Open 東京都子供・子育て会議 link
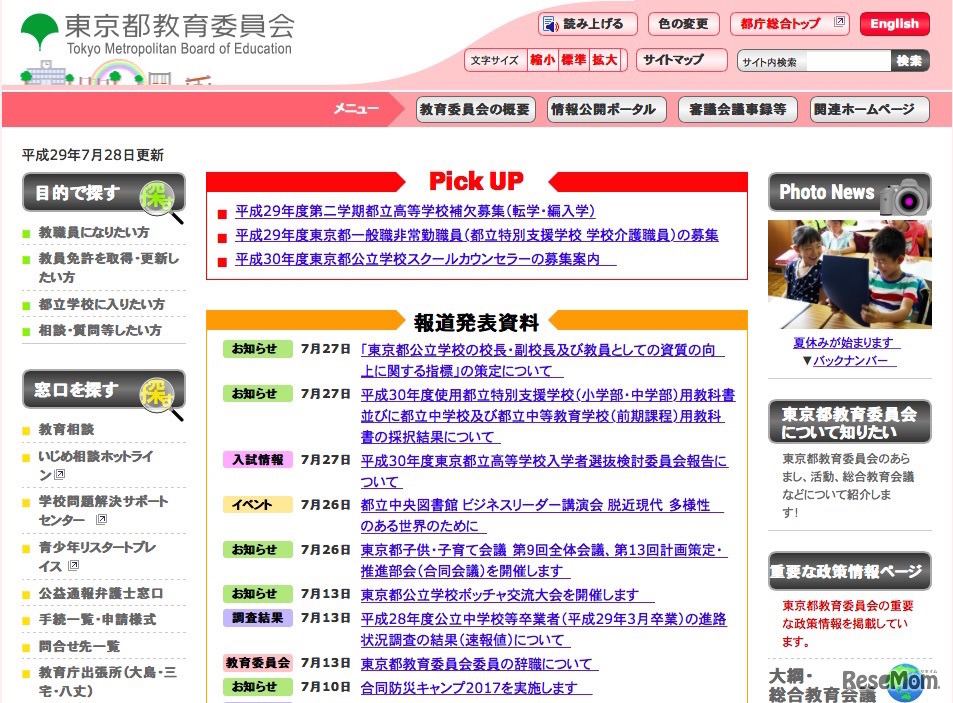The width and height of the screenshot is (953, 703). coord(544,560)
